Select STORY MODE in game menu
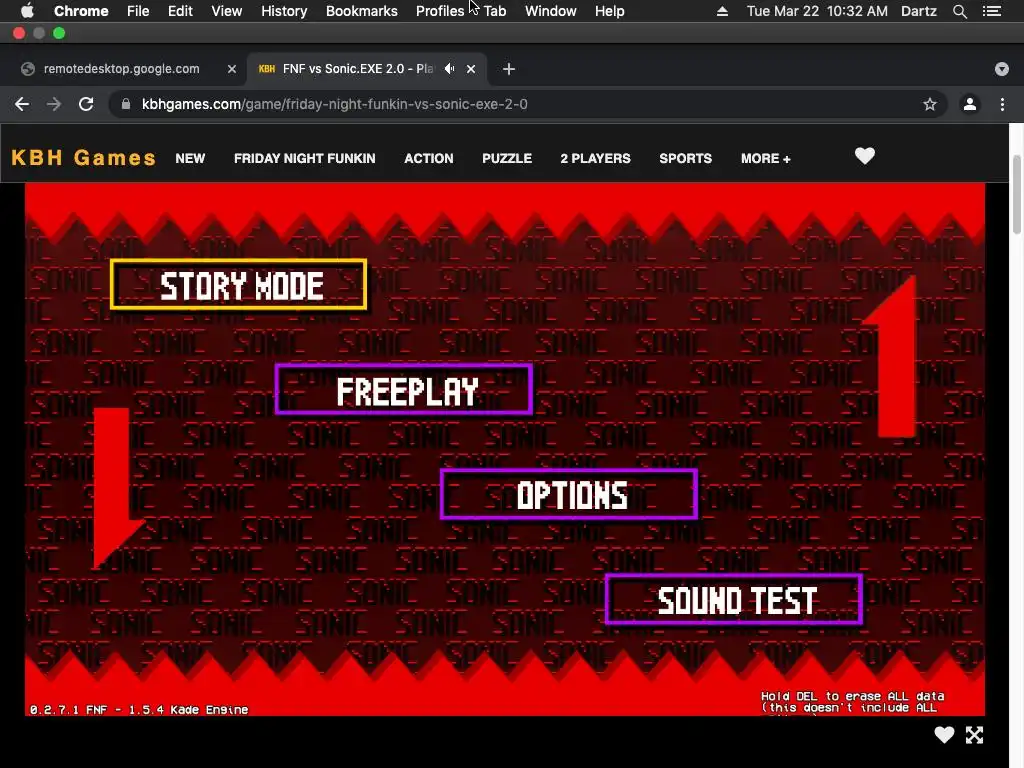This screenshot has width=1024, height=768. click(238, 285)
